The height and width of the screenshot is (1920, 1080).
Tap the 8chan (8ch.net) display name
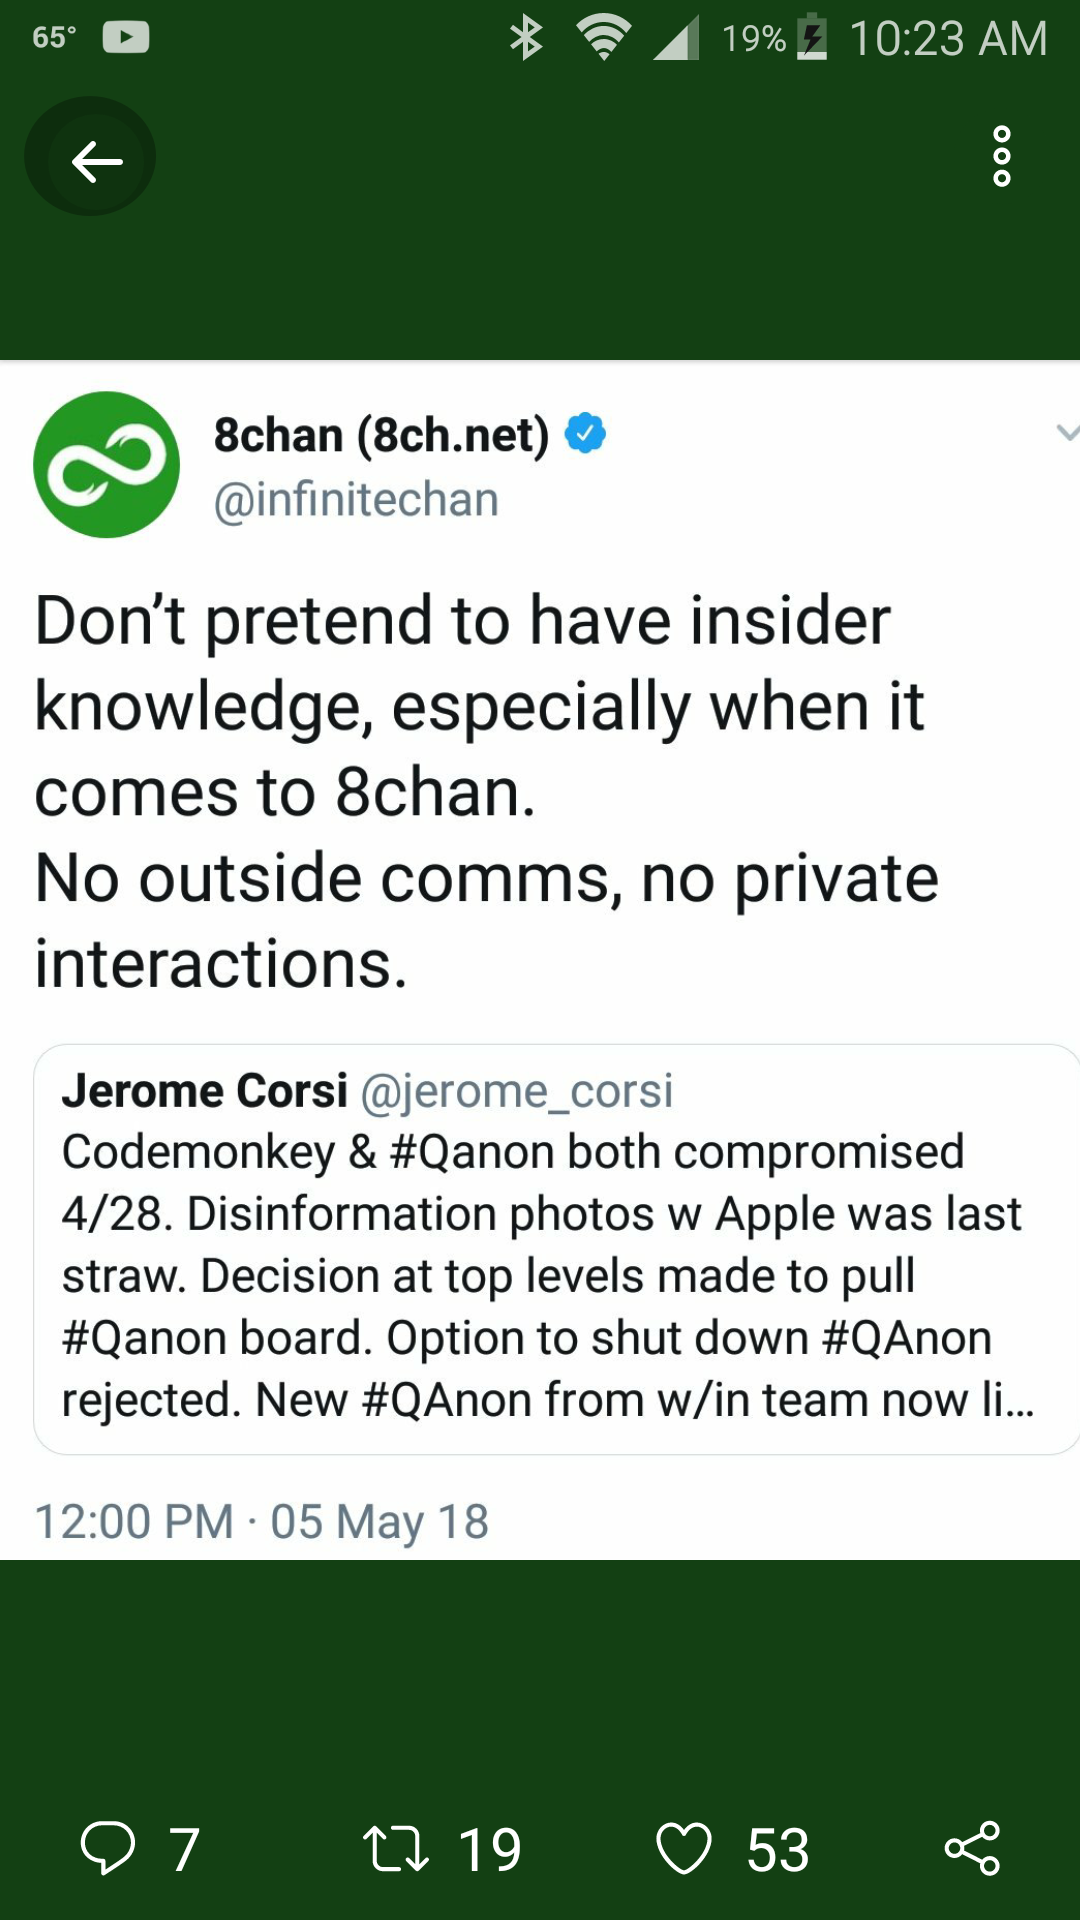pyautogui.click(x=381, y=435)
